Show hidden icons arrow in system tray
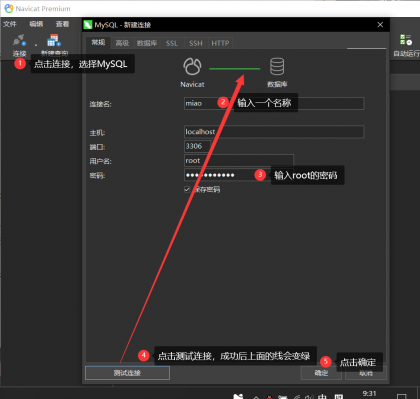Image resolution: width=420 pixels, height=399 pixels. click(x=256, y=397)
